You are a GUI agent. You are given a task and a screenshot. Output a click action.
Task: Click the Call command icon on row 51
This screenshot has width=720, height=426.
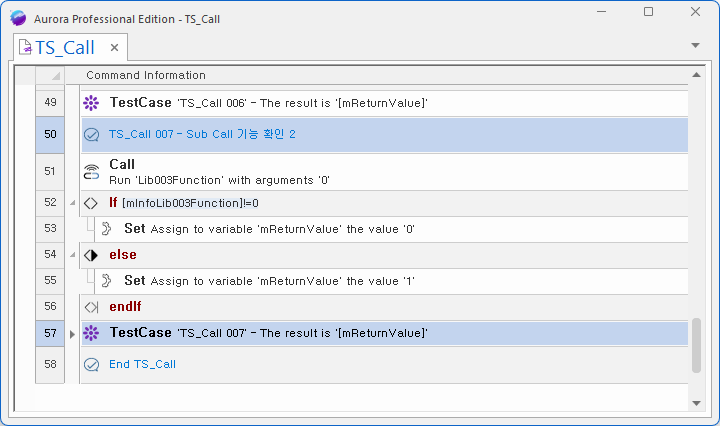[91, 172]
